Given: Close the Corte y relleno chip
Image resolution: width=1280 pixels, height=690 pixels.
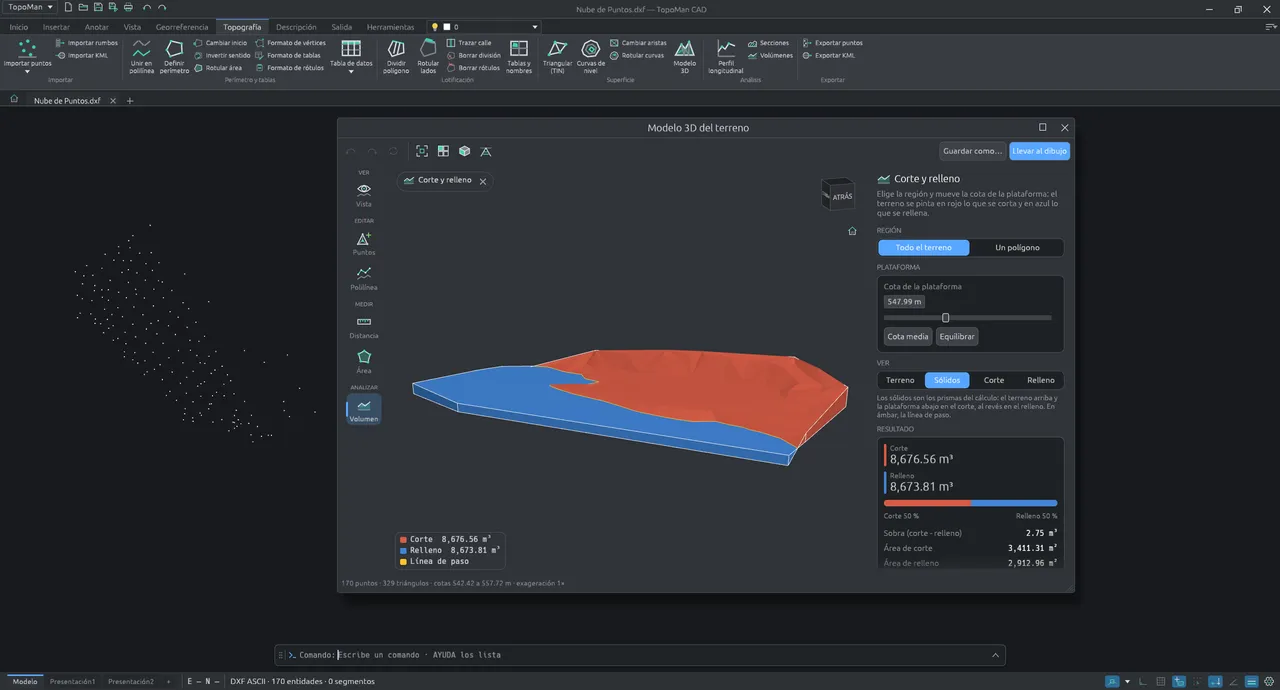Looking at the screenshot, I should (483, 181).
